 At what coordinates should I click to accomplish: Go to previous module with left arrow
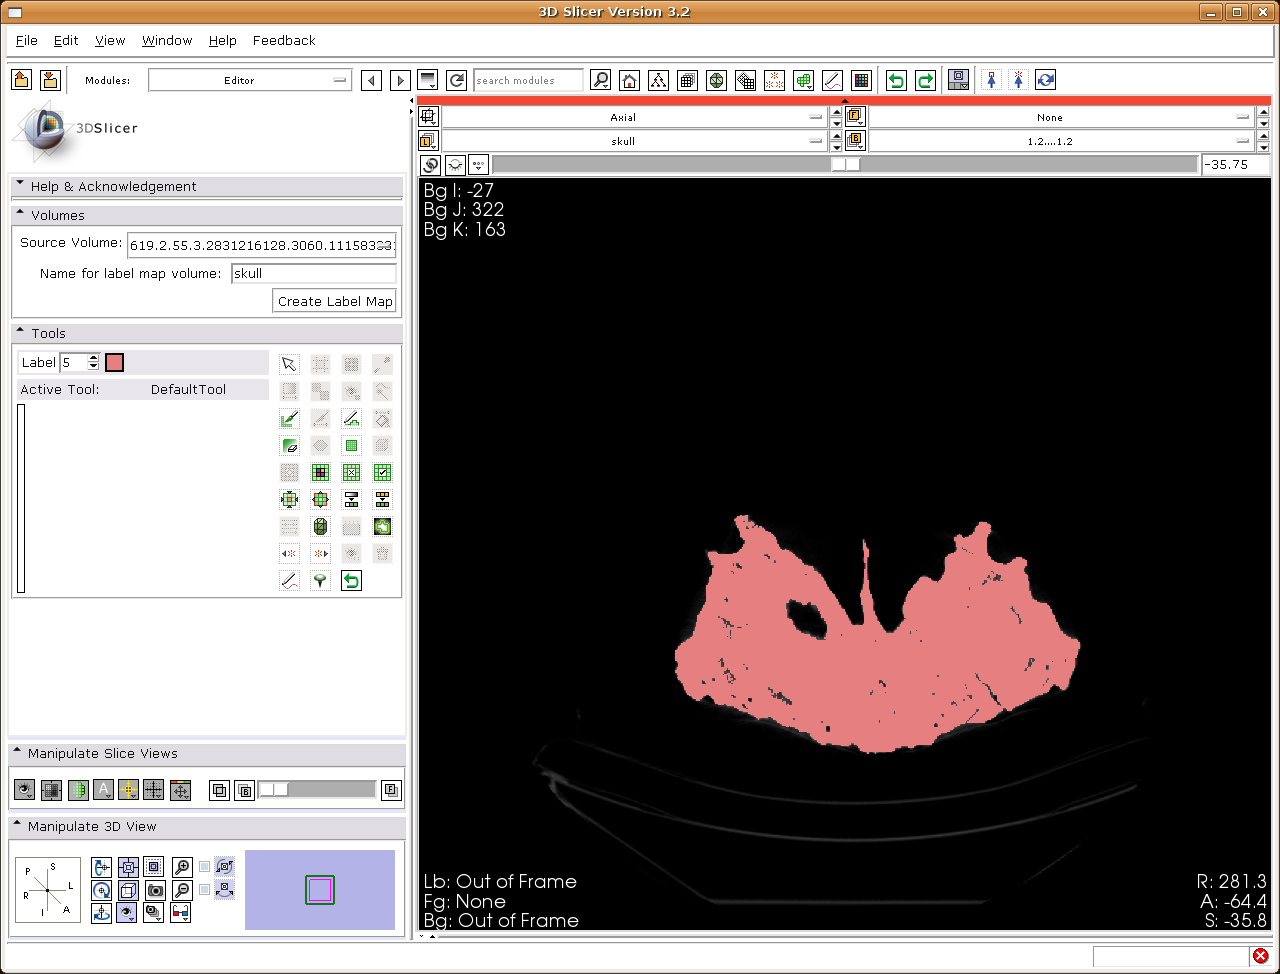click(x=372, y=80)
